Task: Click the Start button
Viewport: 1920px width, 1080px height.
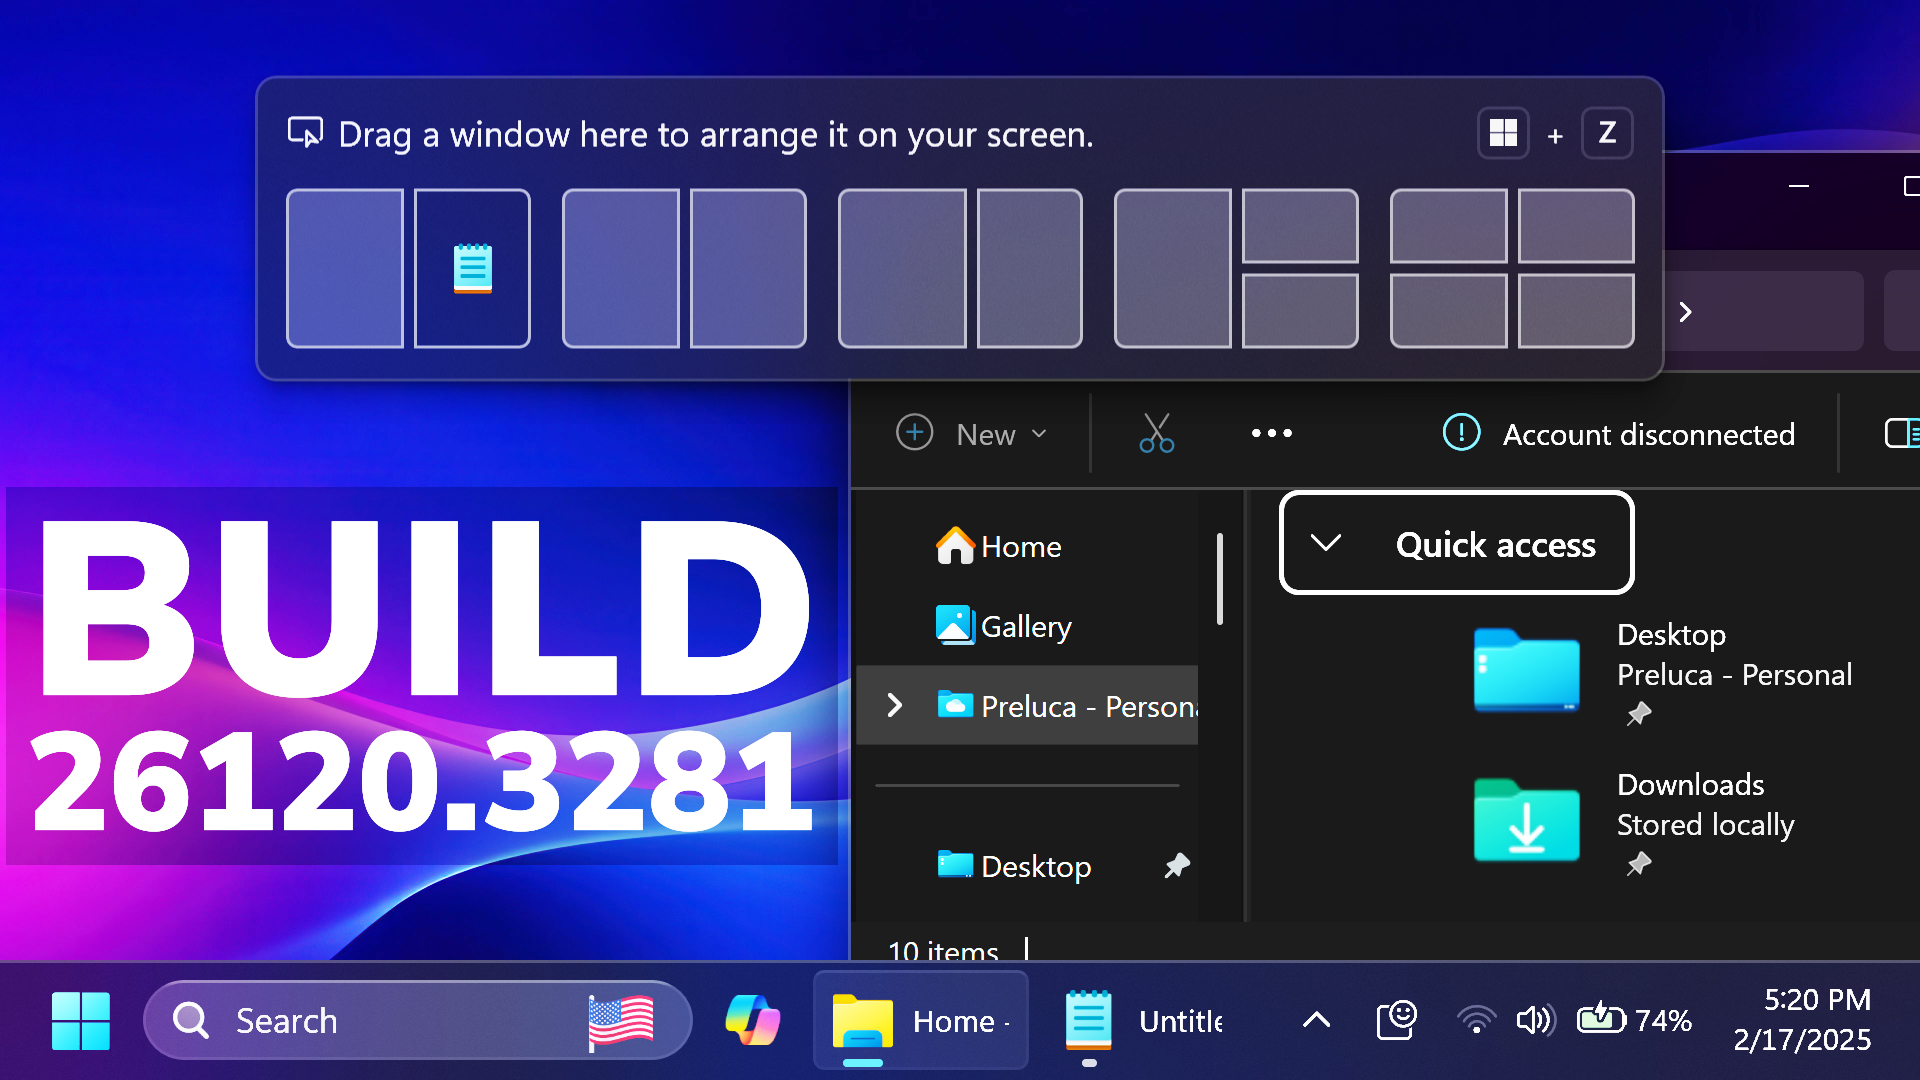Action: tap(80, 1020)
